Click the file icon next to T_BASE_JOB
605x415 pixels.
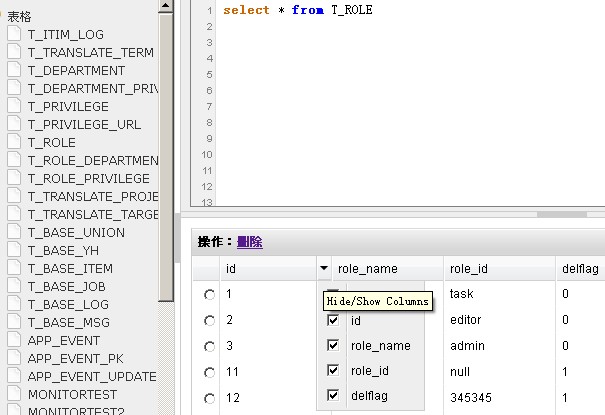[x=14, y=286]
